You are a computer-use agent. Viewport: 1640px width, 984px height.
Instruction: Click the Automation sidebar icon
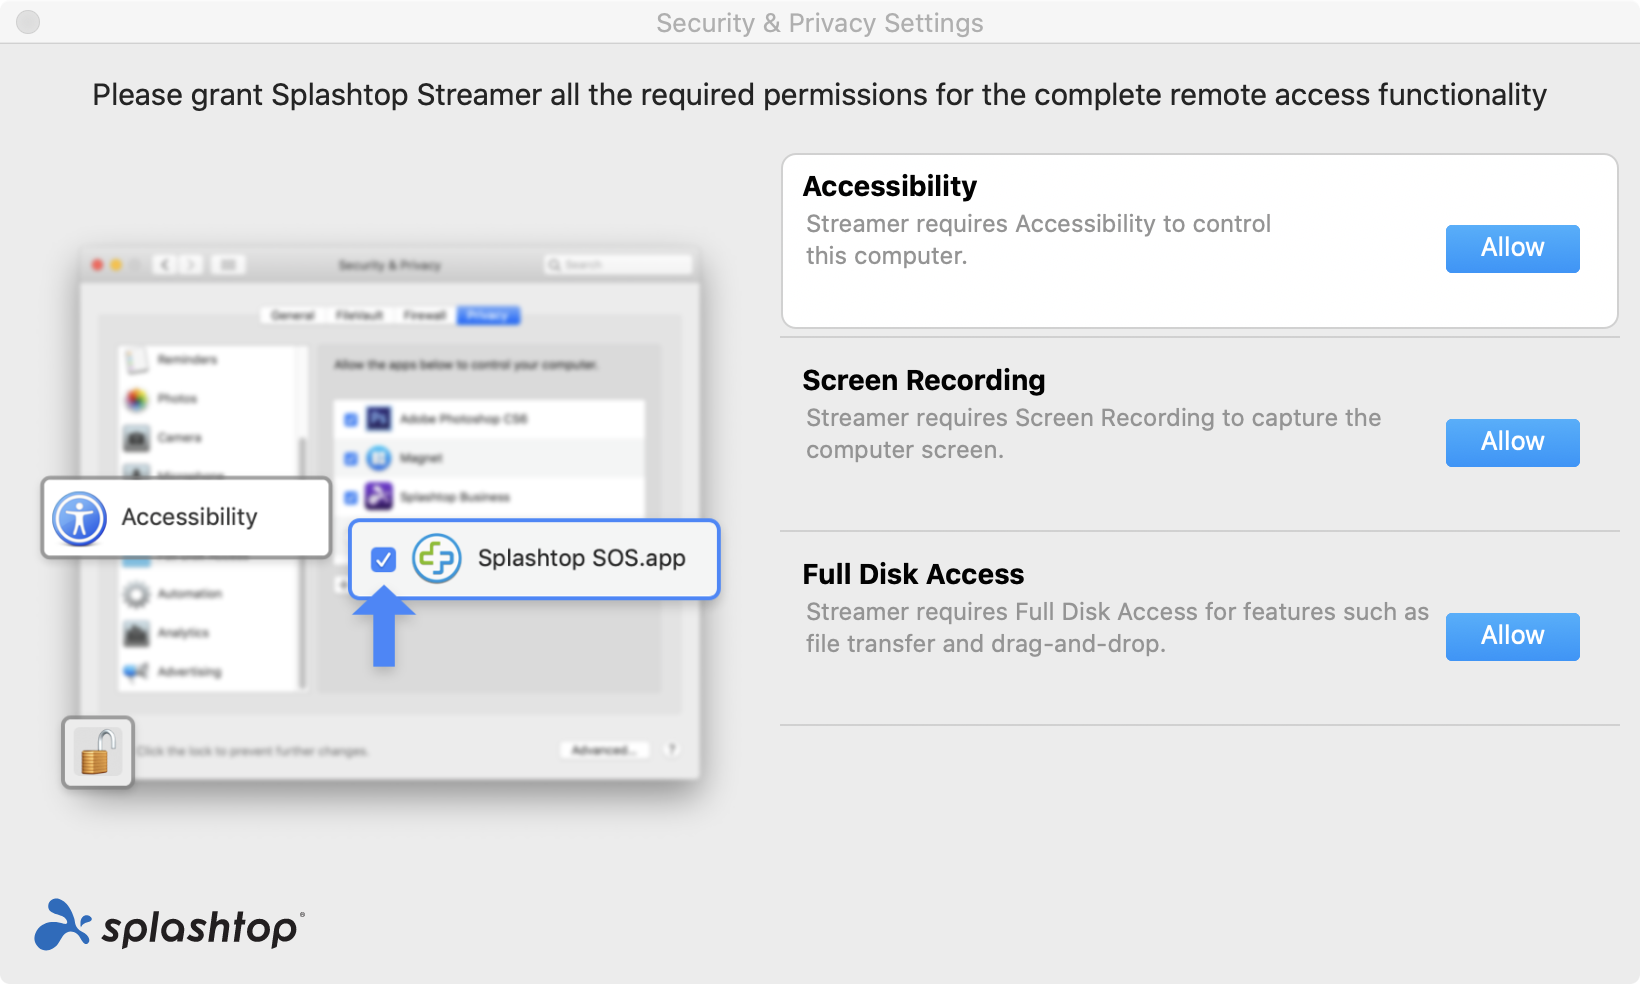[x=137, y=594]
